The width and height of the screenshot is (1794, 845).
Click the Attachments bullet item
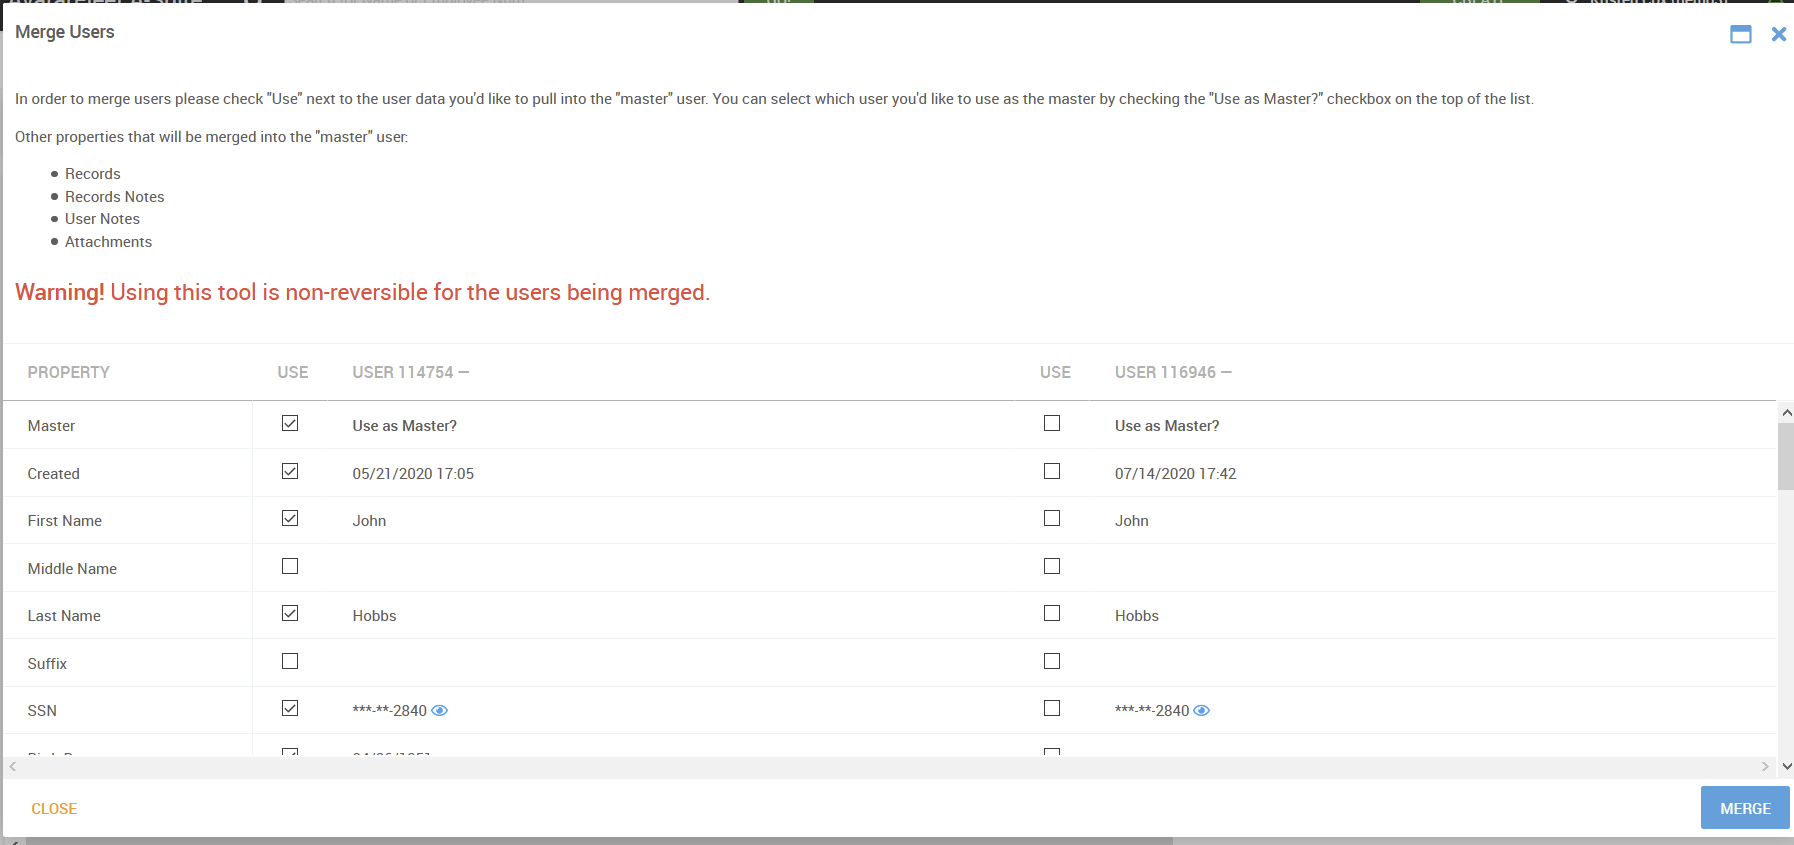pyautogui.click(x=108, y=242)
